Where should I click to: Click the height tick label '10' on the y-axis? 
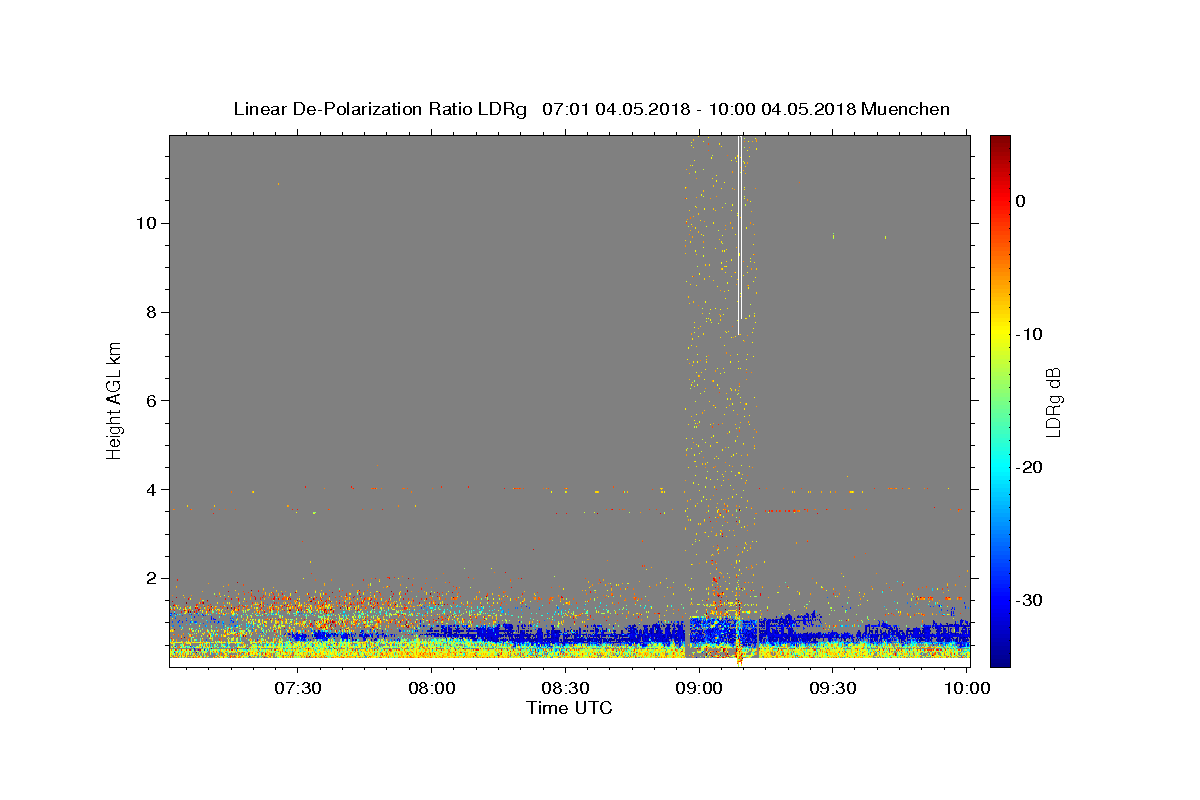point(144,222)
